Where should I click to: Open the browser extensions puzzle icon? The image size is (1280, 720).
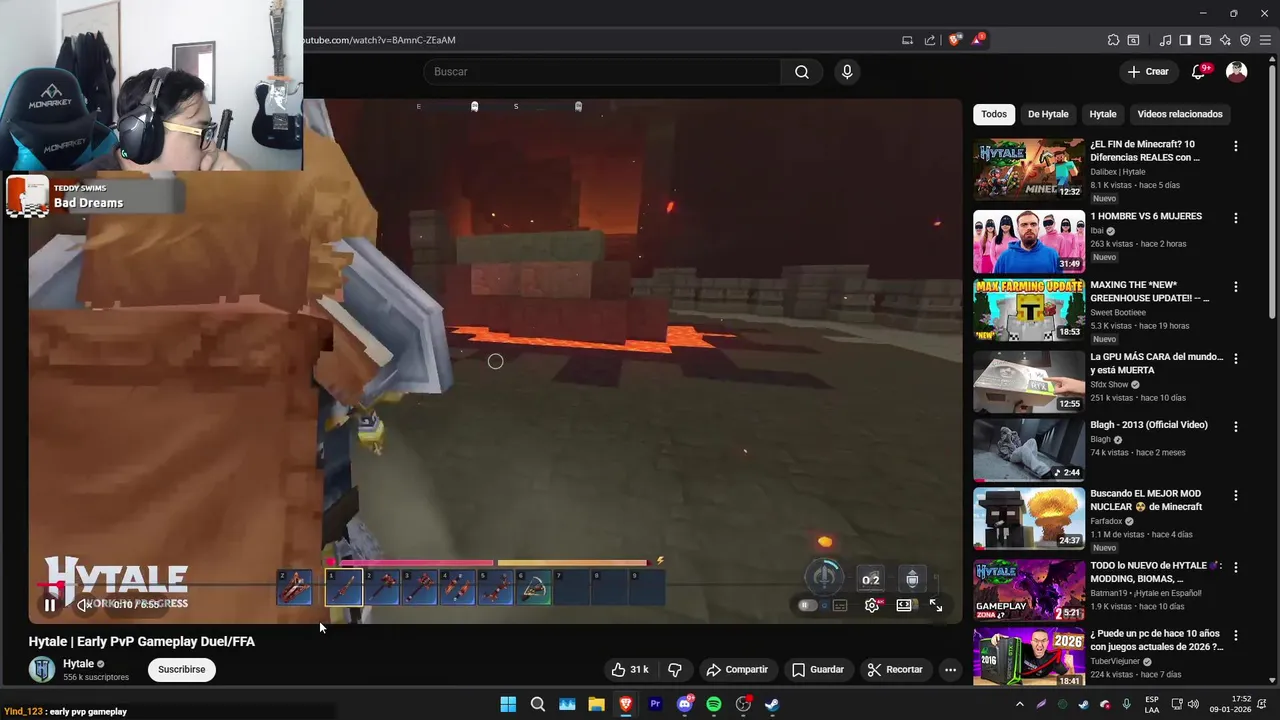[1113, 40]
